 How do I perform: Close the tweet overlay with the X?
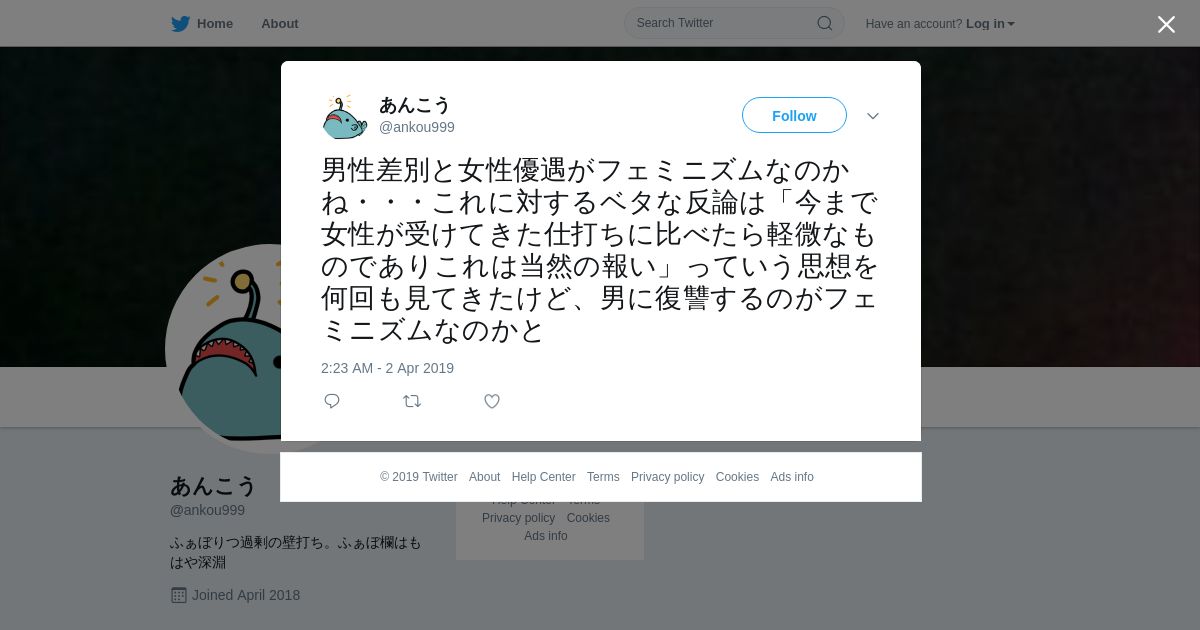(1166, 24)
